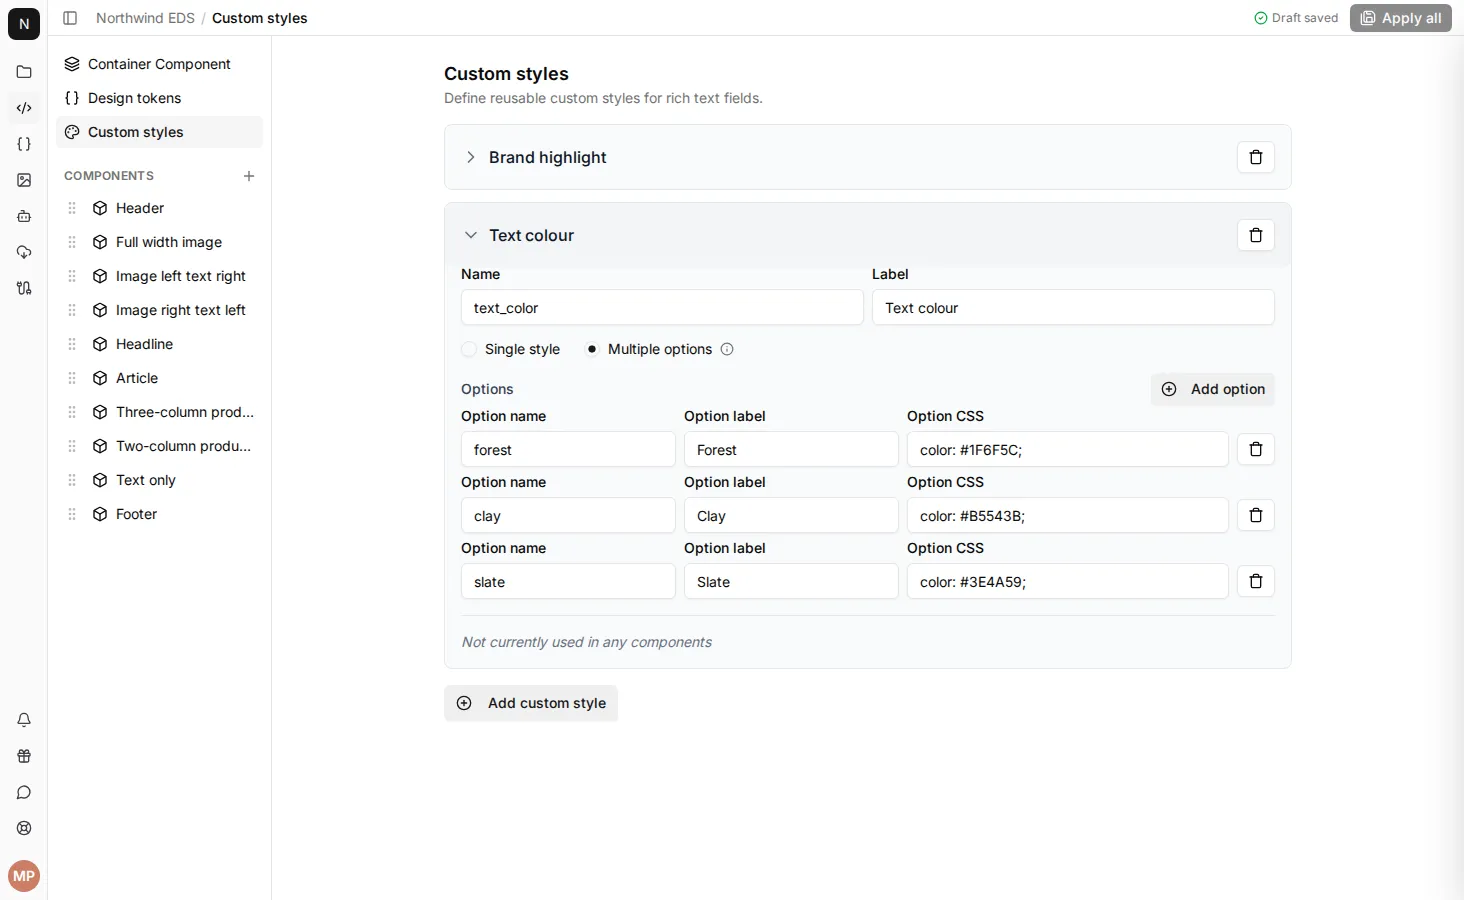Screen dimensions: 1464x900
Task: Open the image assets icon in the left rail
Action: click(x=24, y=180)
